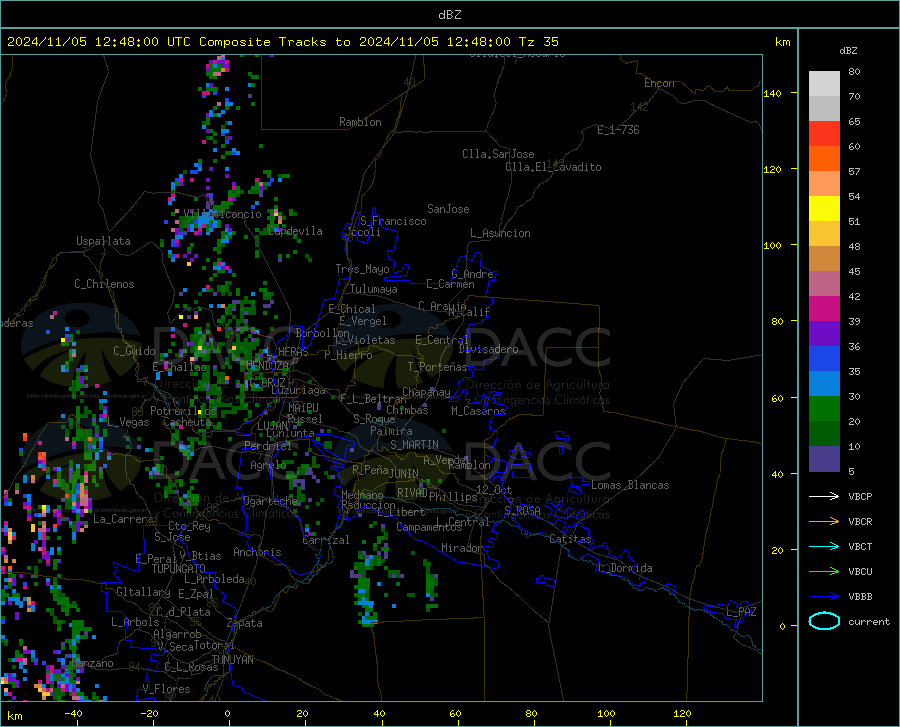Click the 'Zapata' place label

point(245,623)
